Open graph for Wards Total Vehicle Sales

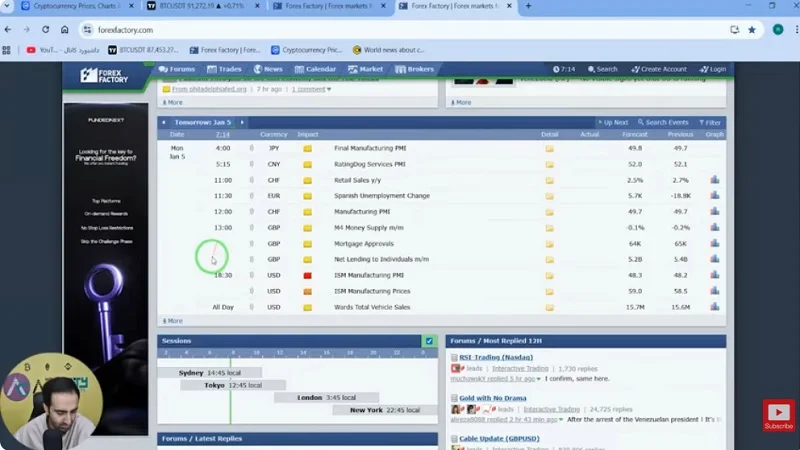click(714, 307)
